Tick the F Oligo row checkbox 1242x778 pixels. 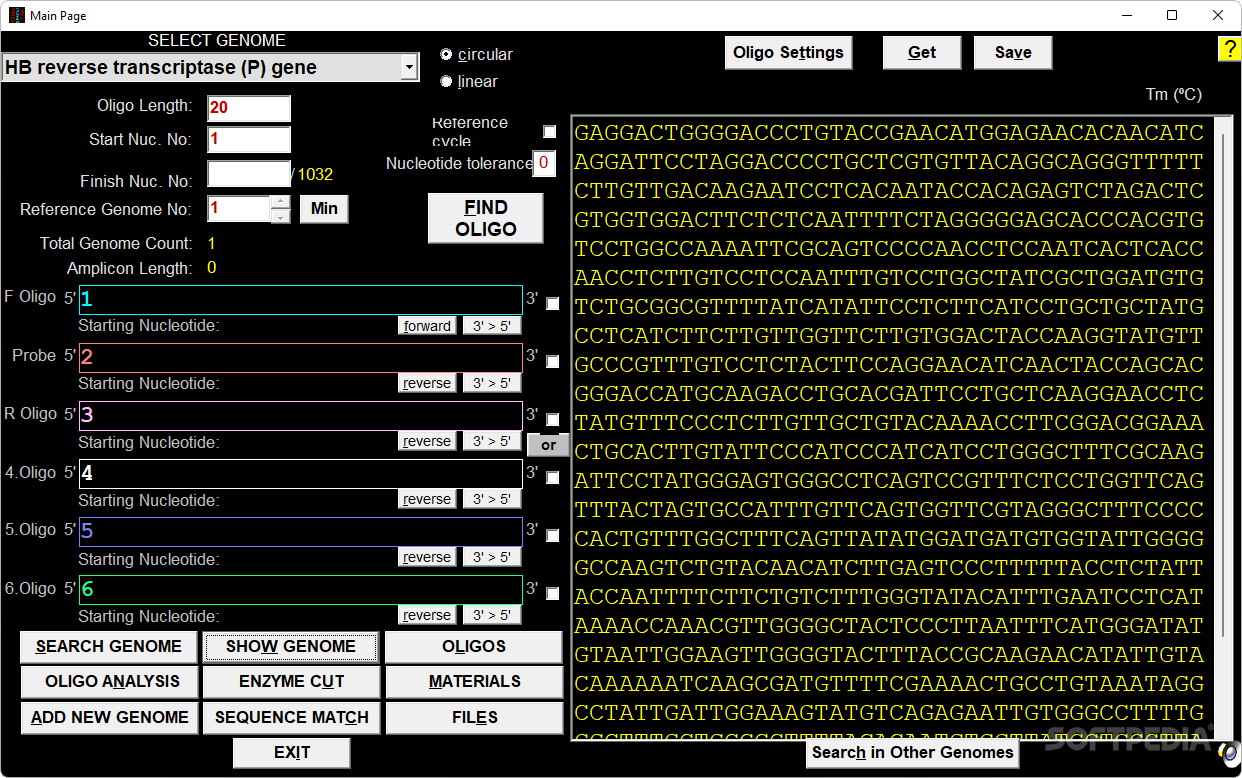pos(553,303)
